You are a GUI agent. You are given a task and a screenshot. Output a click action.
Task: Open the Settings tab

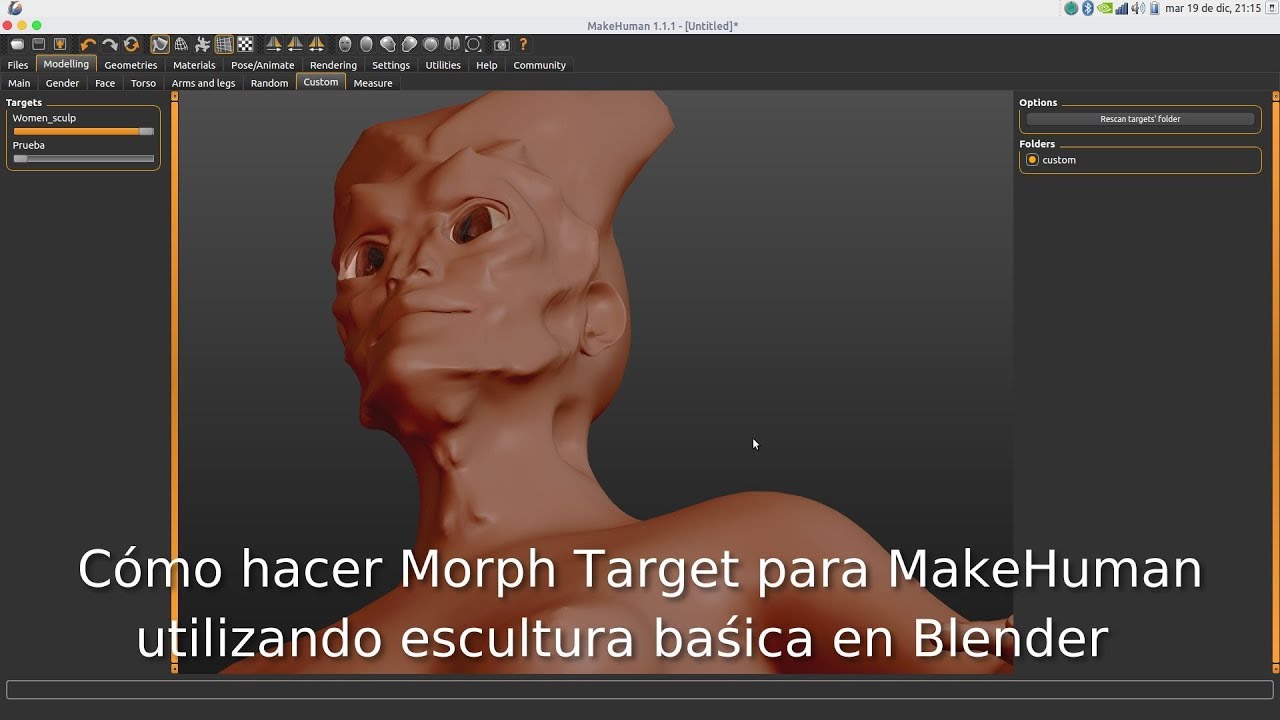[391, 65]
